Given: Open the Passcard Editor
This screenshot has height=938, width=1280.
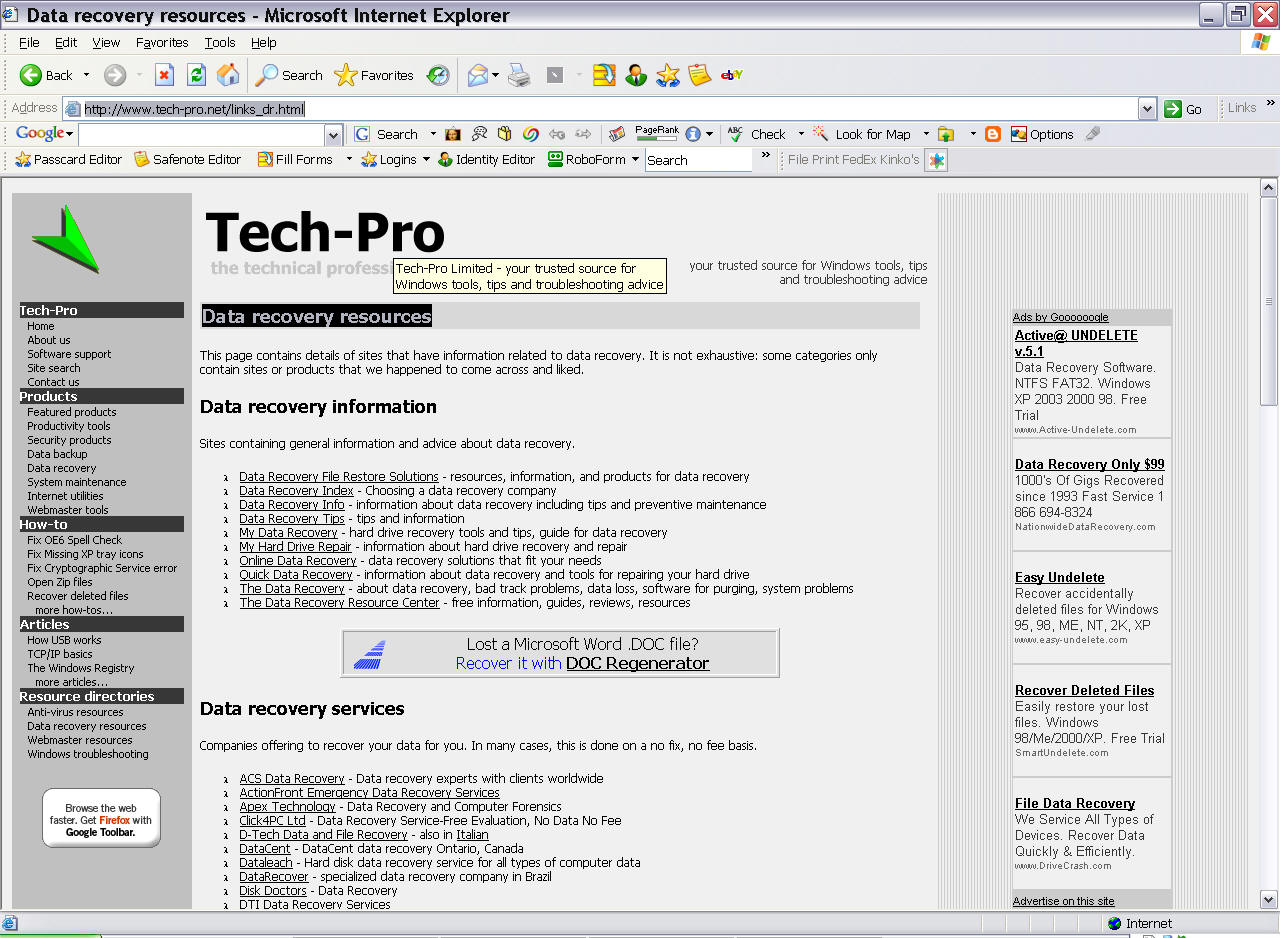Looking at the screenshot, I should pyautogui.click(x=68, y=159).
